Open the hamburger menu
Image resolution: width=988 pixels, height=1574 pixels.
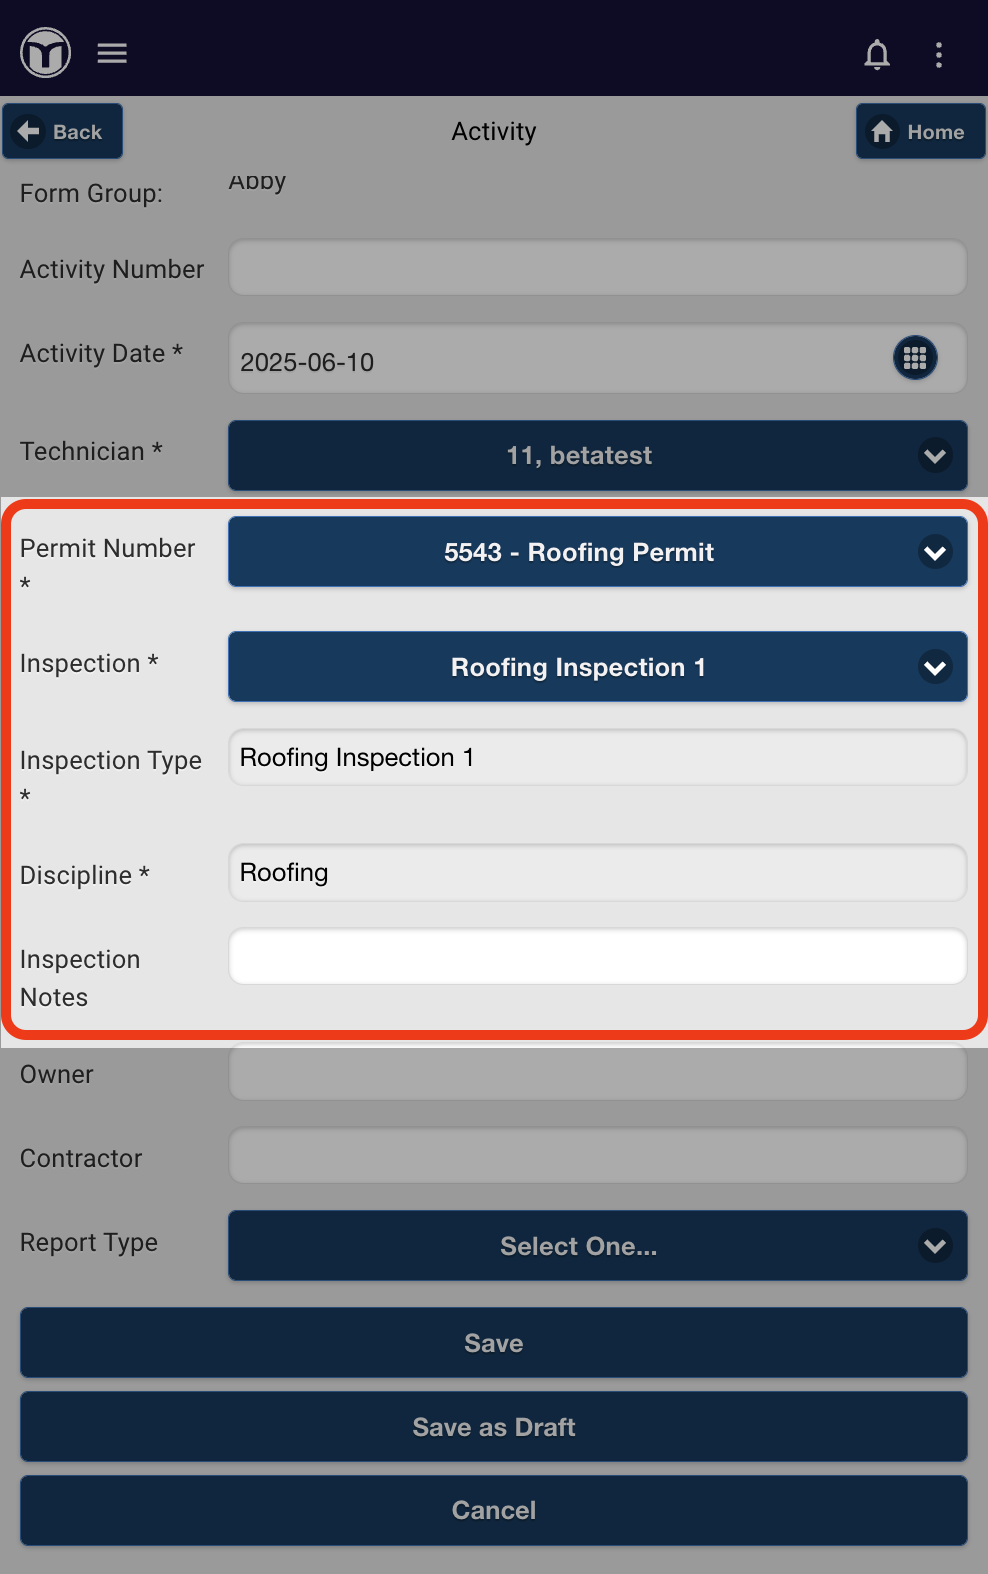tap(112, 53)
